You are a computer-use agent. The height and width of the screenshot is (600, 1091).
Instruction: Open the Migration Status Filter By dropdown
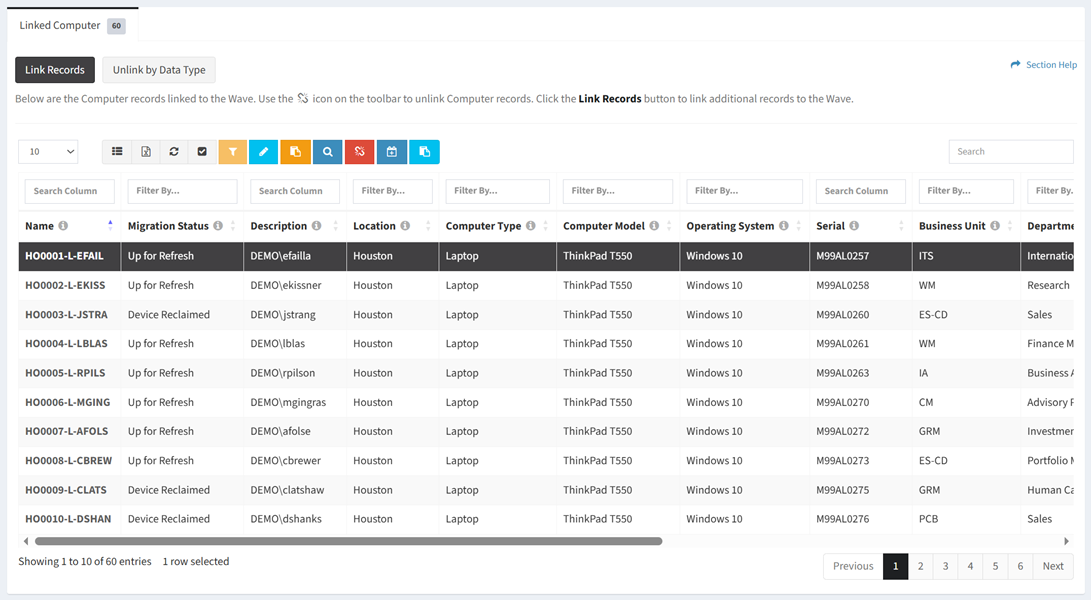tap(182, 191)
